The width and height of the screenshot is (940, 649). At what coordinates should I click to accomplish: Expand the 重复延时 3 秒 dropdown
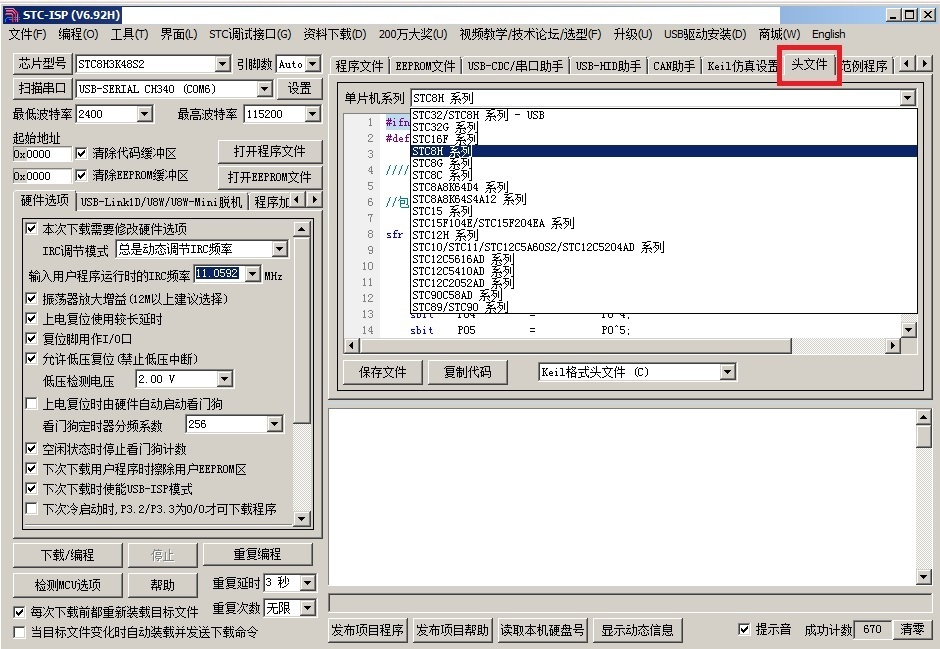click(308, 582)
